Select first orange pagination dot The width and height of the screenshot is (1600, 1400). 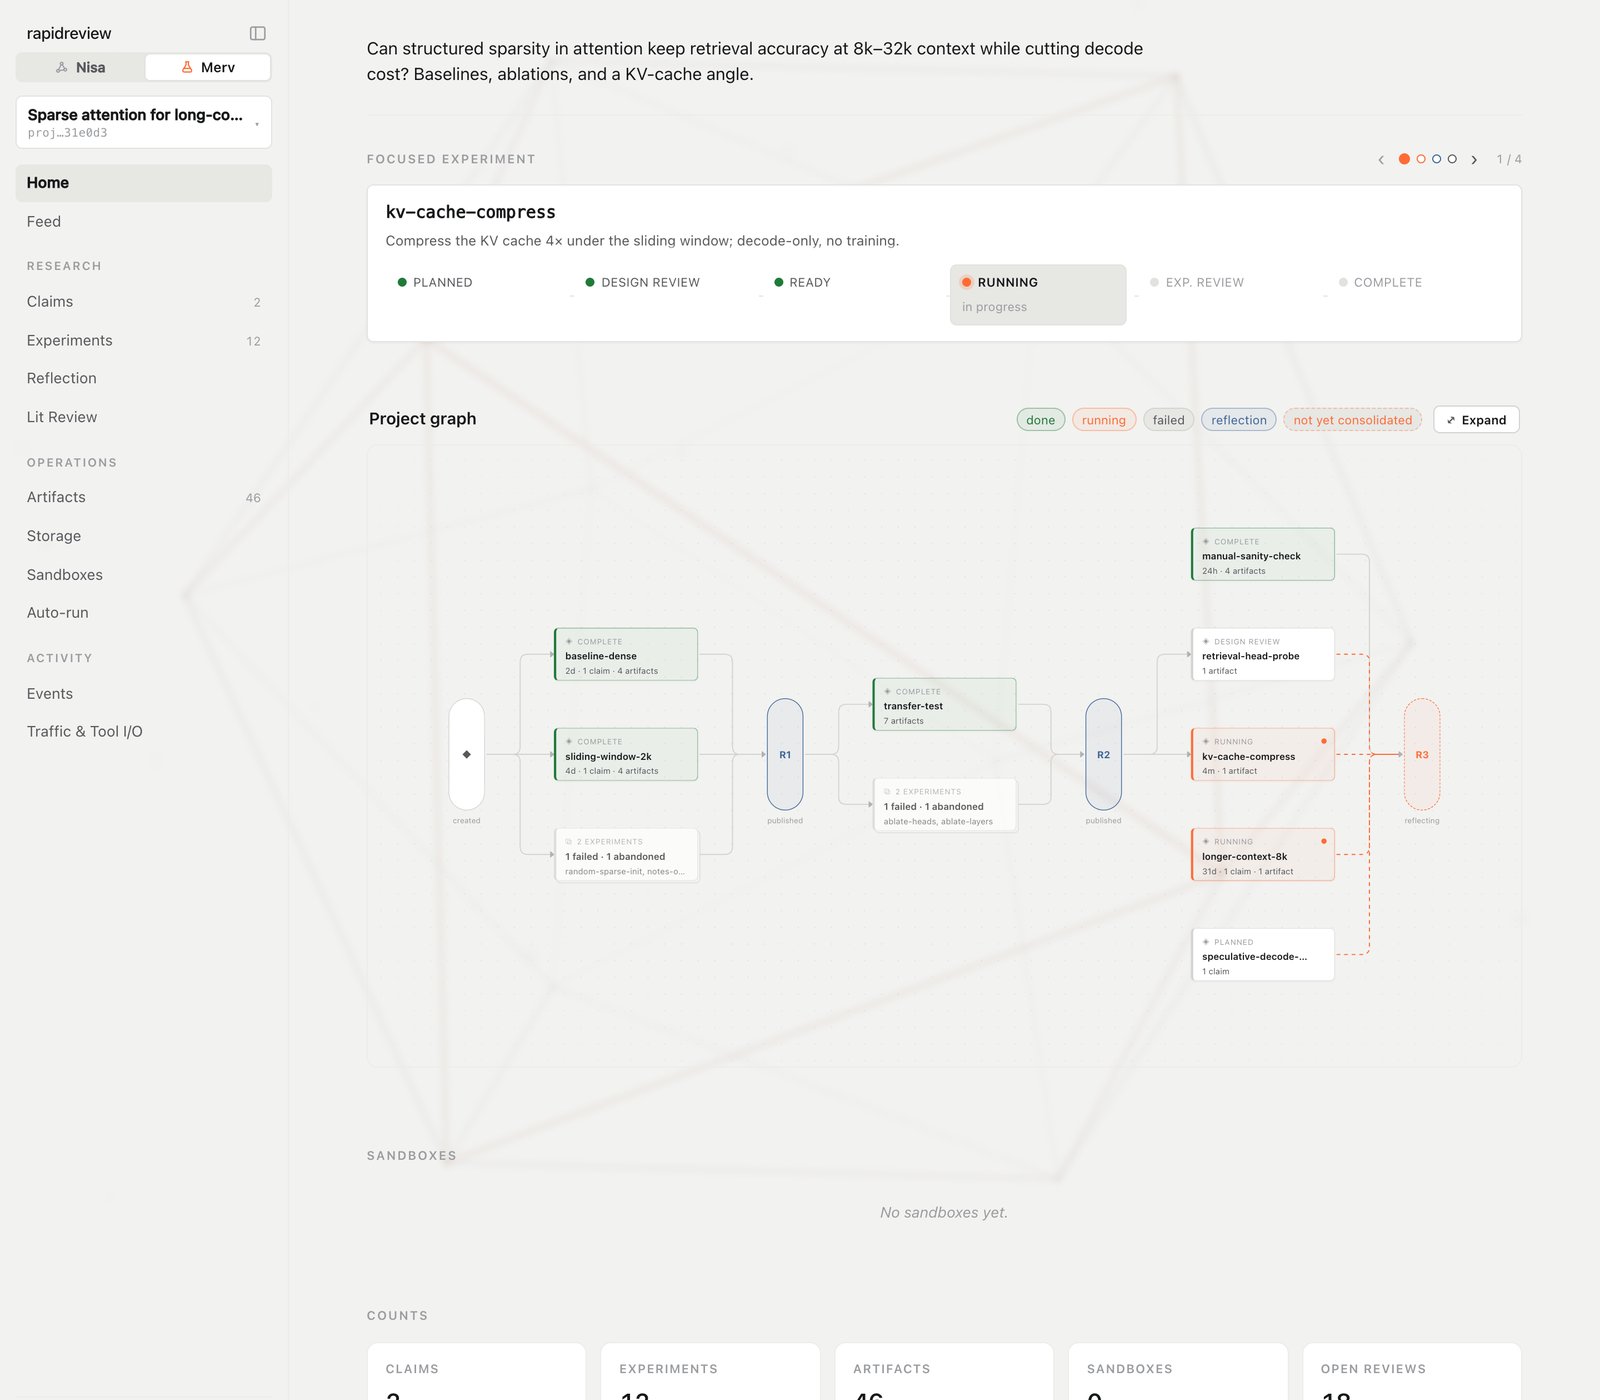coord(1404,159)
